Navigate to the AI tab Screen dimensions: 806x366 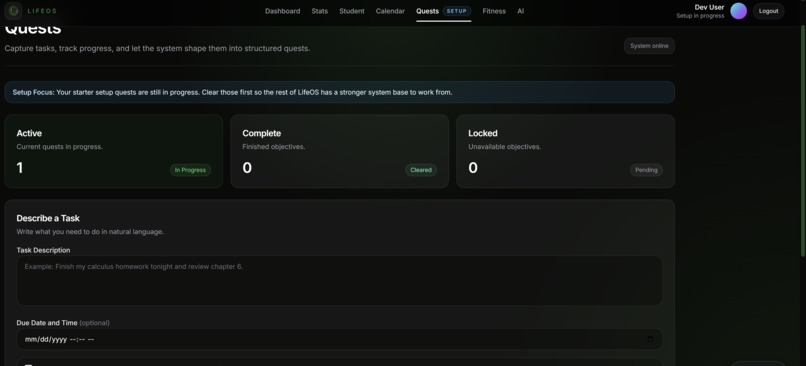pyautogui.click(x=521, y=11)
